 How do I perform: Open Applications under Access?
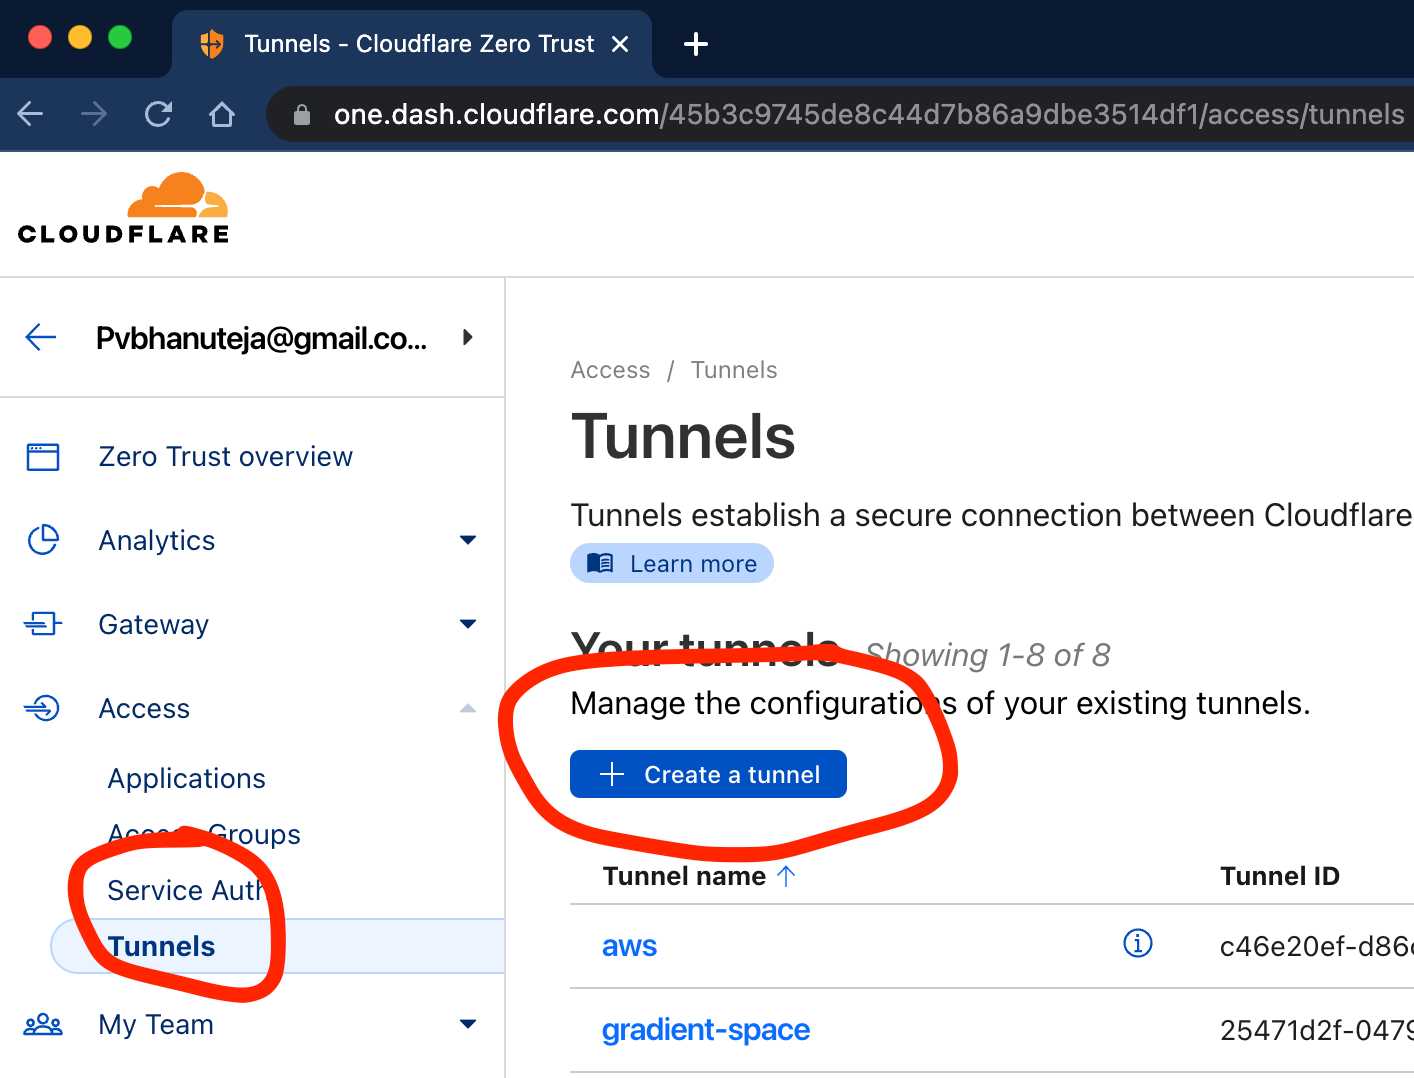coord(187,779)
